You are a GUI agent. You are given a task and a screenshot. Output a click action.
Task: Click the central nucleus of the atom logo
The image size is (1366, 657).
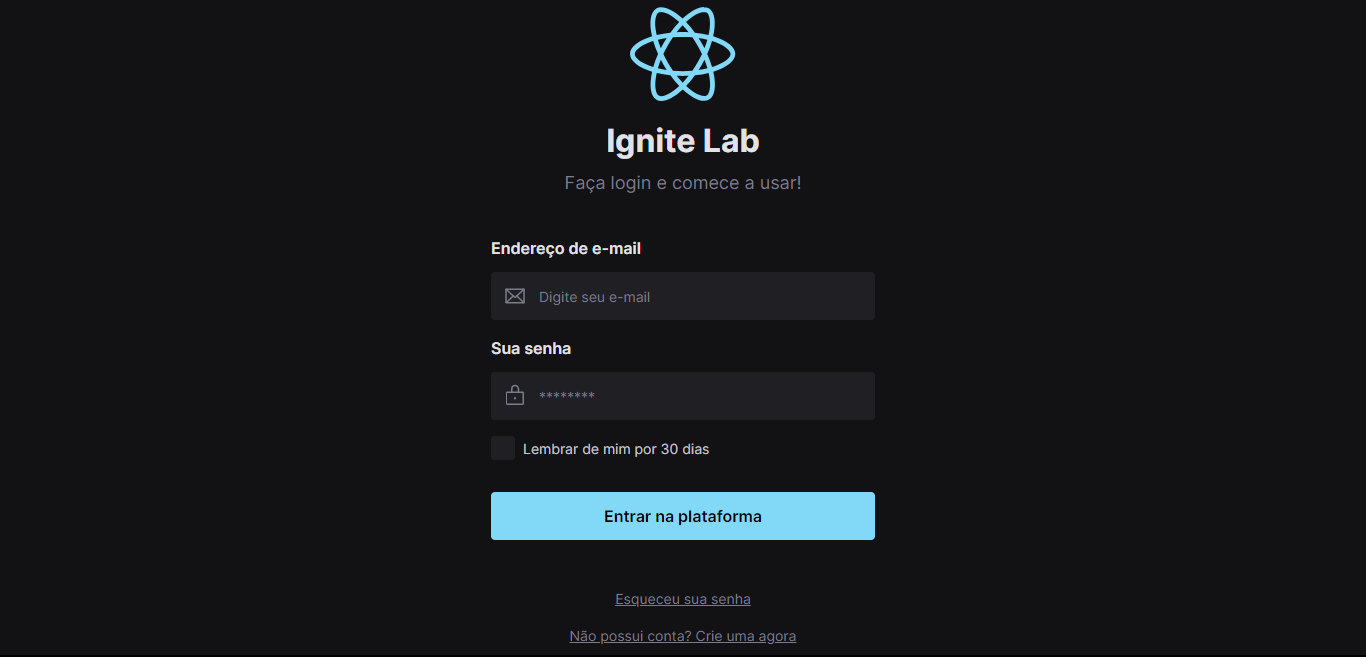click(x=683, y=54)
